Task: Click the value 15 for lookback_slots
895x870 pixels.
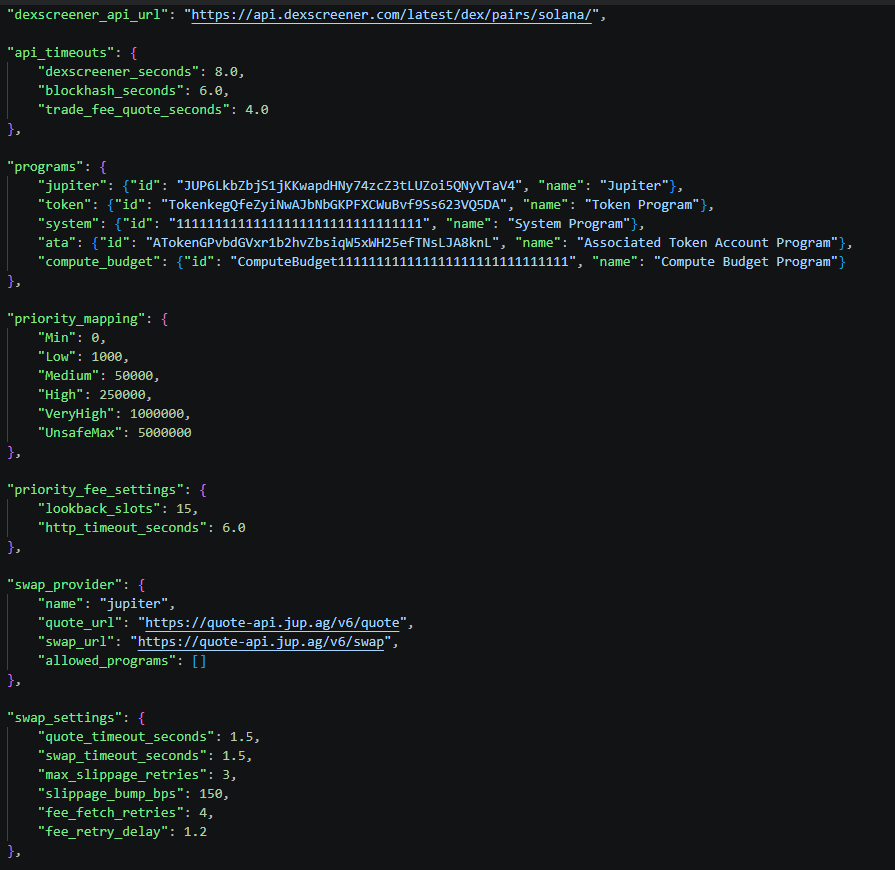Action: tap(184, 509)
